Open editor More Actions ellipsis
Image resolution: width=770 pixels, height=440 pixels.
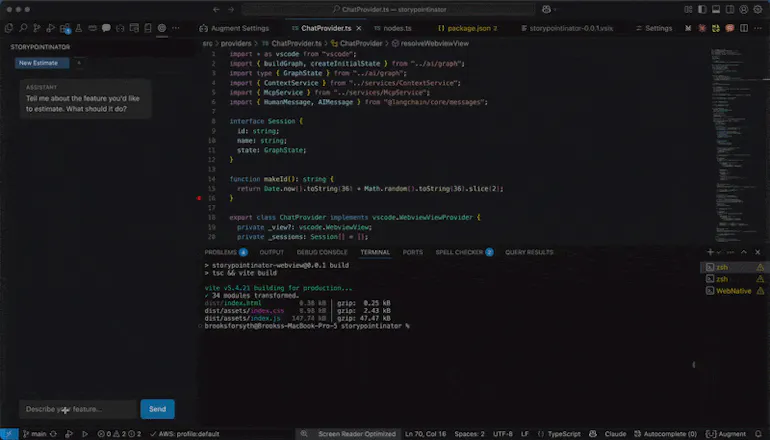tap(758, 28)
